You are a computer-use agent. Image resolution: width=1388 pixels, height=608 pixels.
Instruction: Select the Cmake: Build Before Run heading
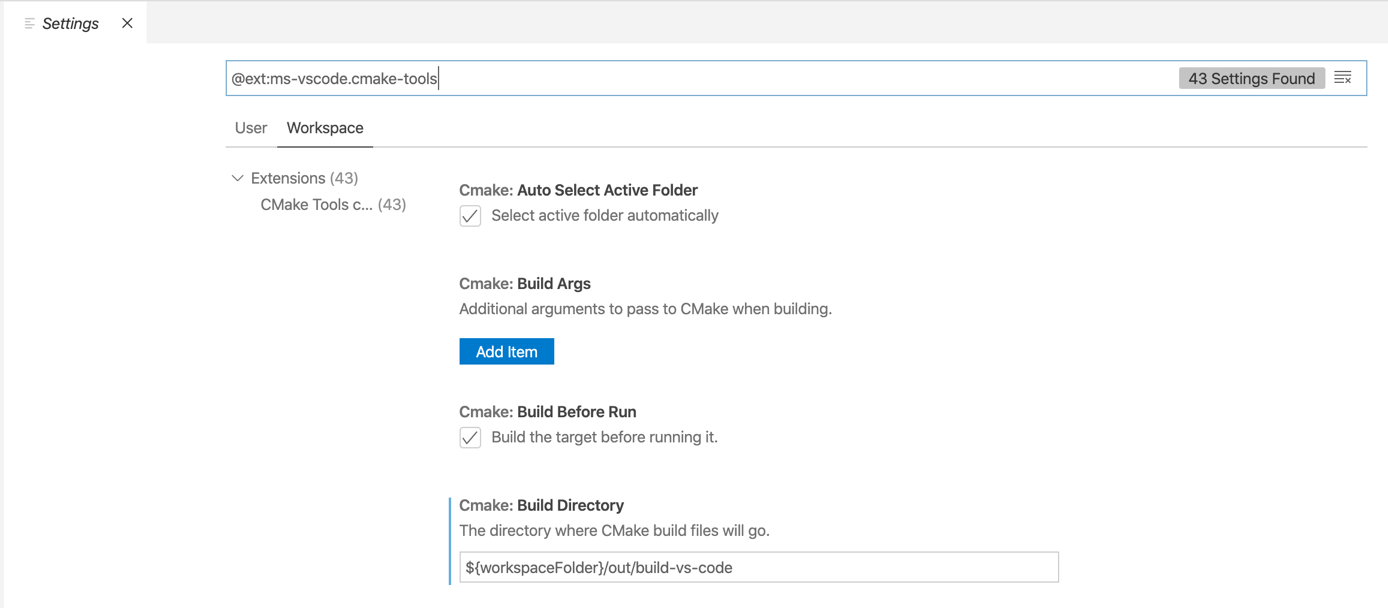548,411
